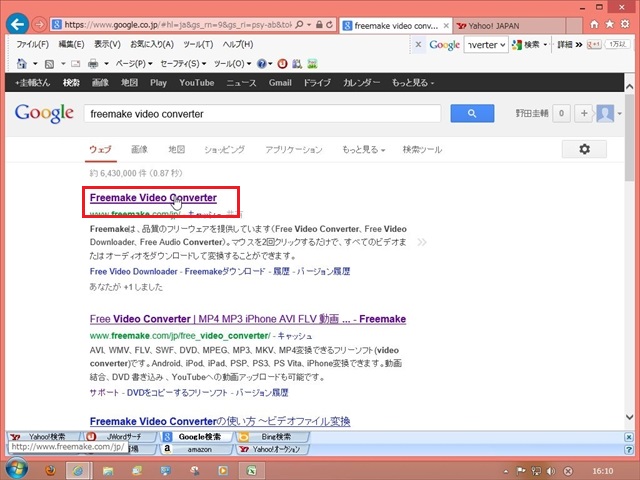This screenshot has height=480, width=640.
Task: Click the Google search query input field
Action: [260, 114]
